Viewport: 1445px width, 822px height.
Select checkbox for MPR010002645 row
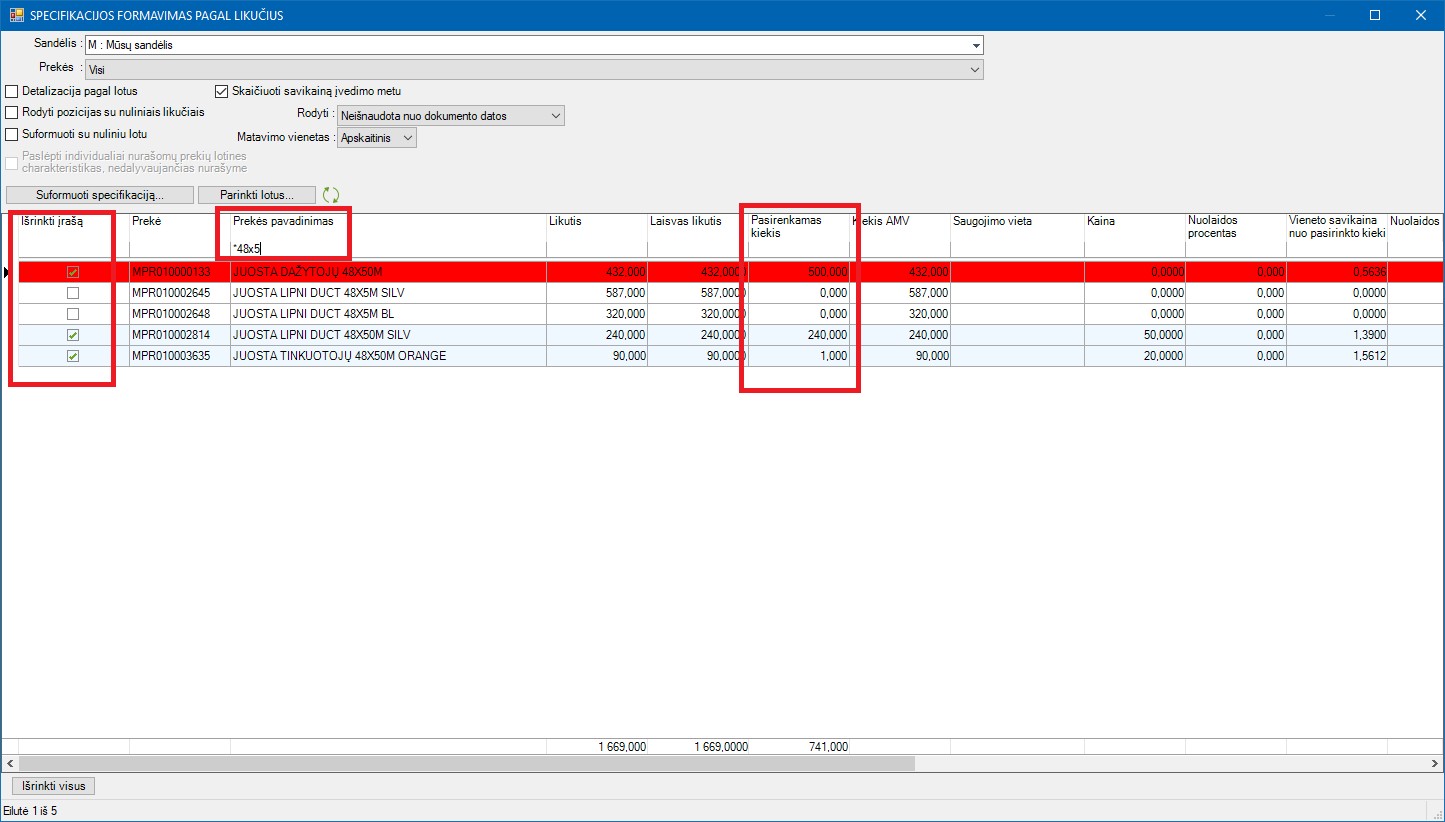coord(72,293)
